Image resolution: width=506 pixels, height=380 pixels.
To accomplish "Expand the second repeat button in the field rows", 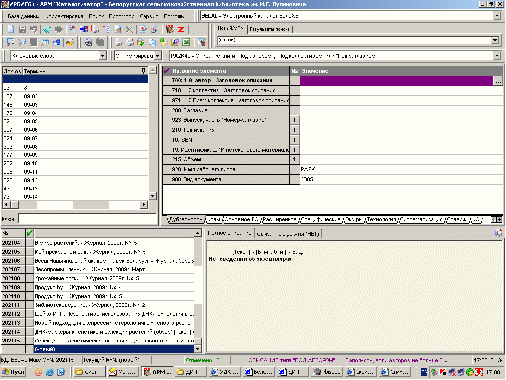I will tap(294, 130).
